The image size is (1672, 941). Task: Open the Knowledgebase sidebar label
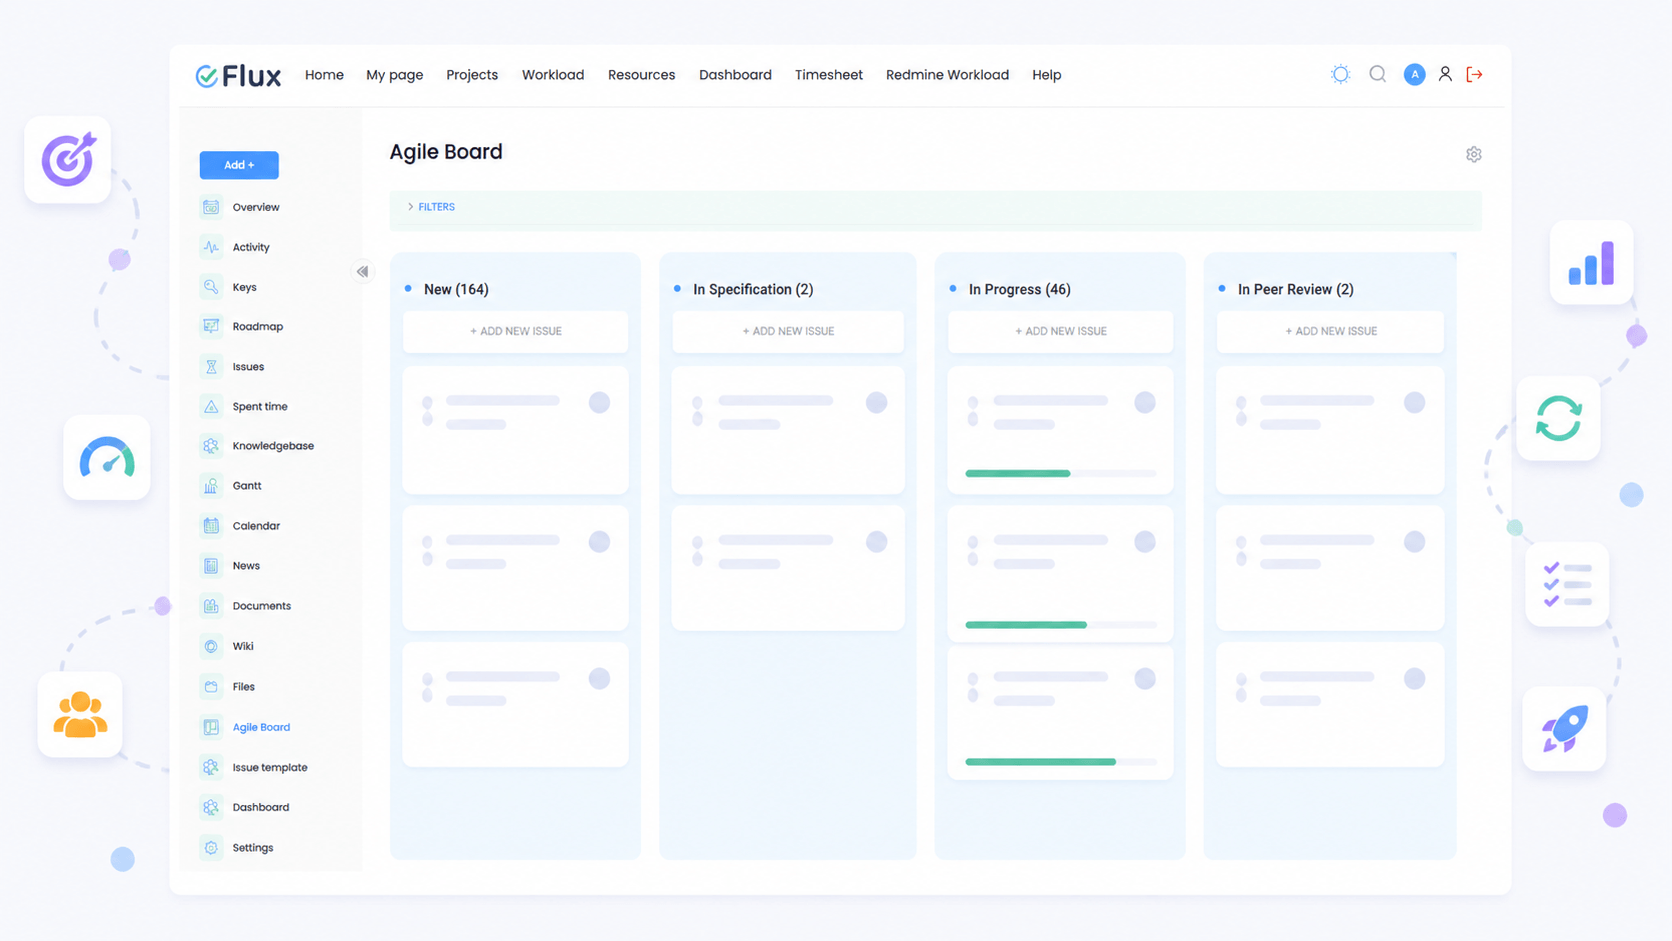coord(273,446)
